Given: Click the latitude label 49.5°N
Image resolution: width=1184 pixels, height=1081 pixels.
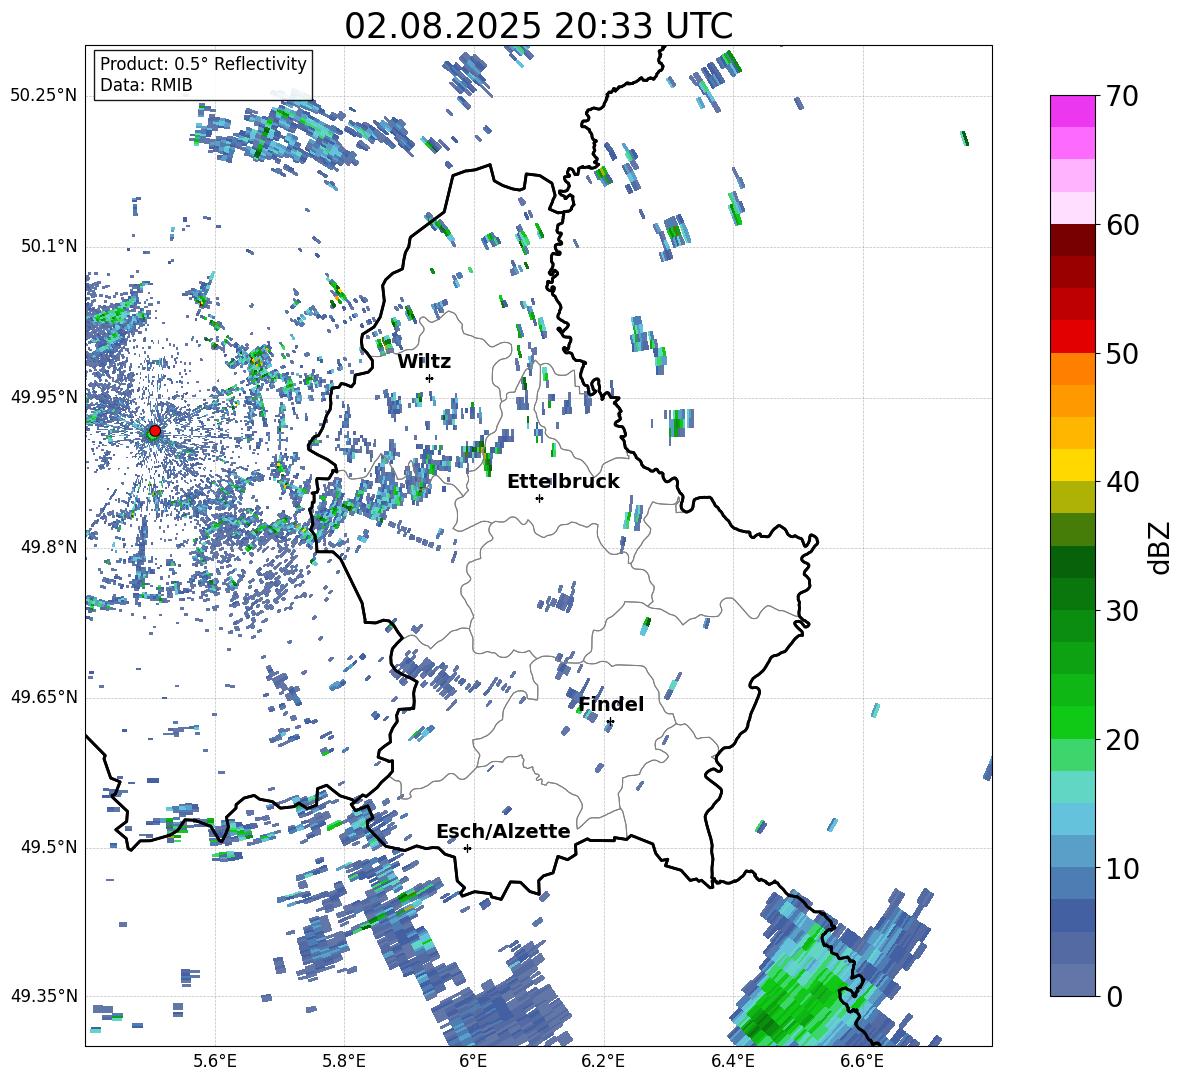Looking at the screenshot, I should [x=48, y=847].
